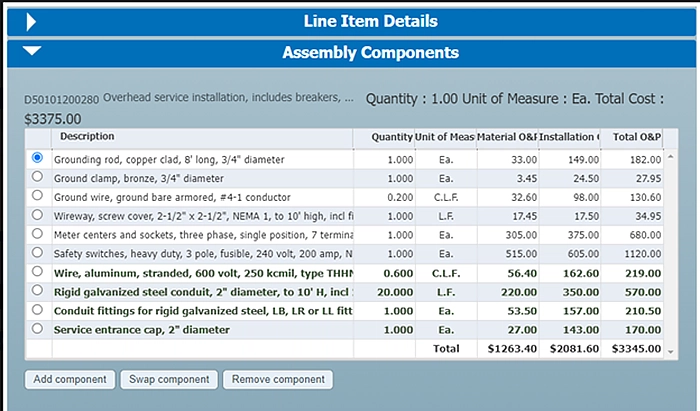700x411 pixels.
Task: Select the Conduit fittings radio button
Action: coord(38,310)
